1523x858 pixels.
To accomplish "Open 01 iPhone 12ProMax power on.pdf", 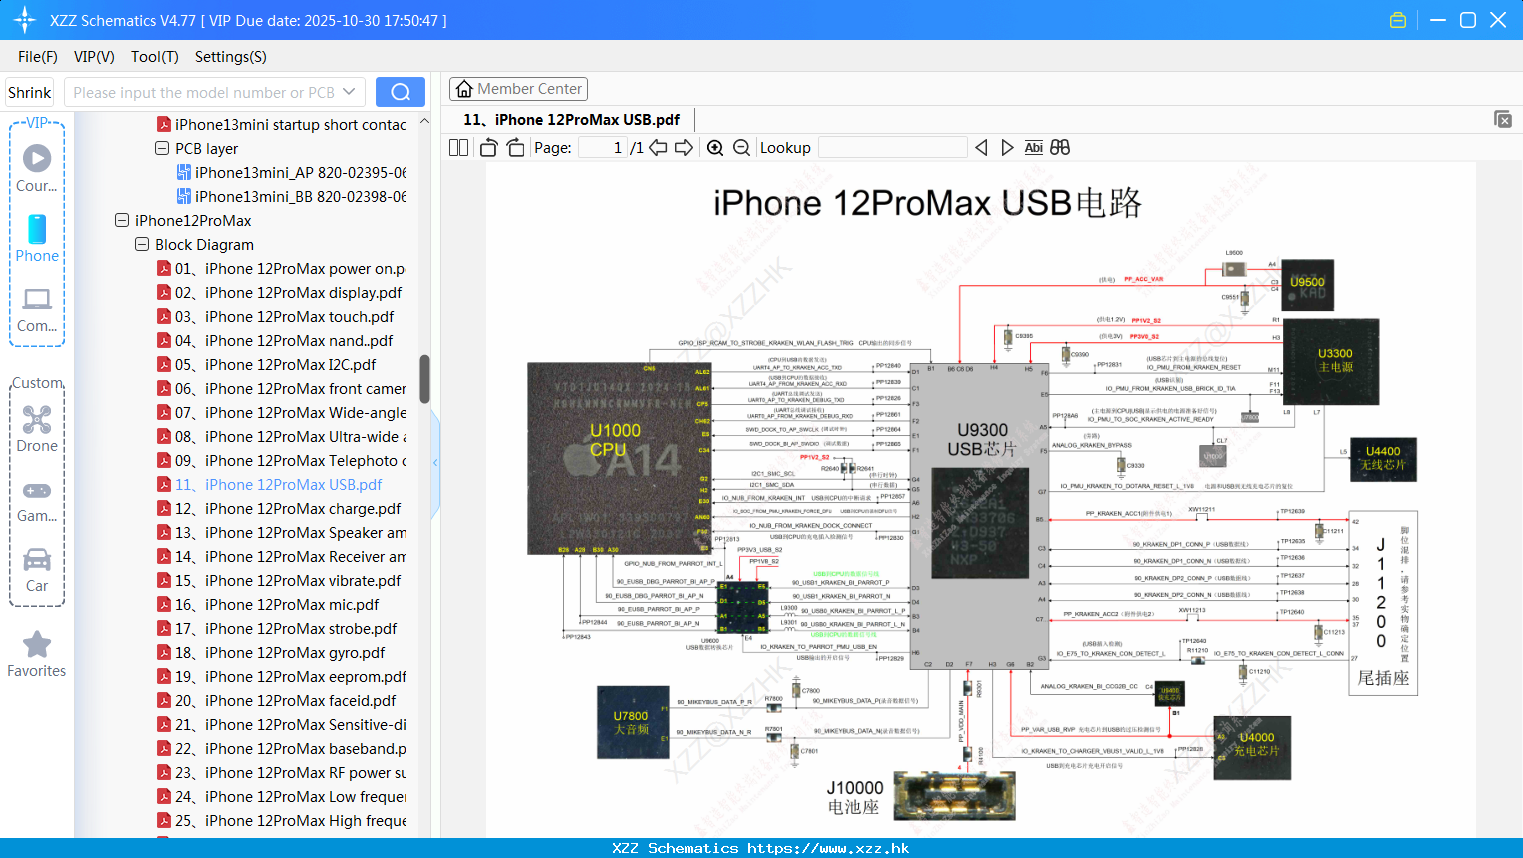I will pyautogui.click(x=281, y=268).
